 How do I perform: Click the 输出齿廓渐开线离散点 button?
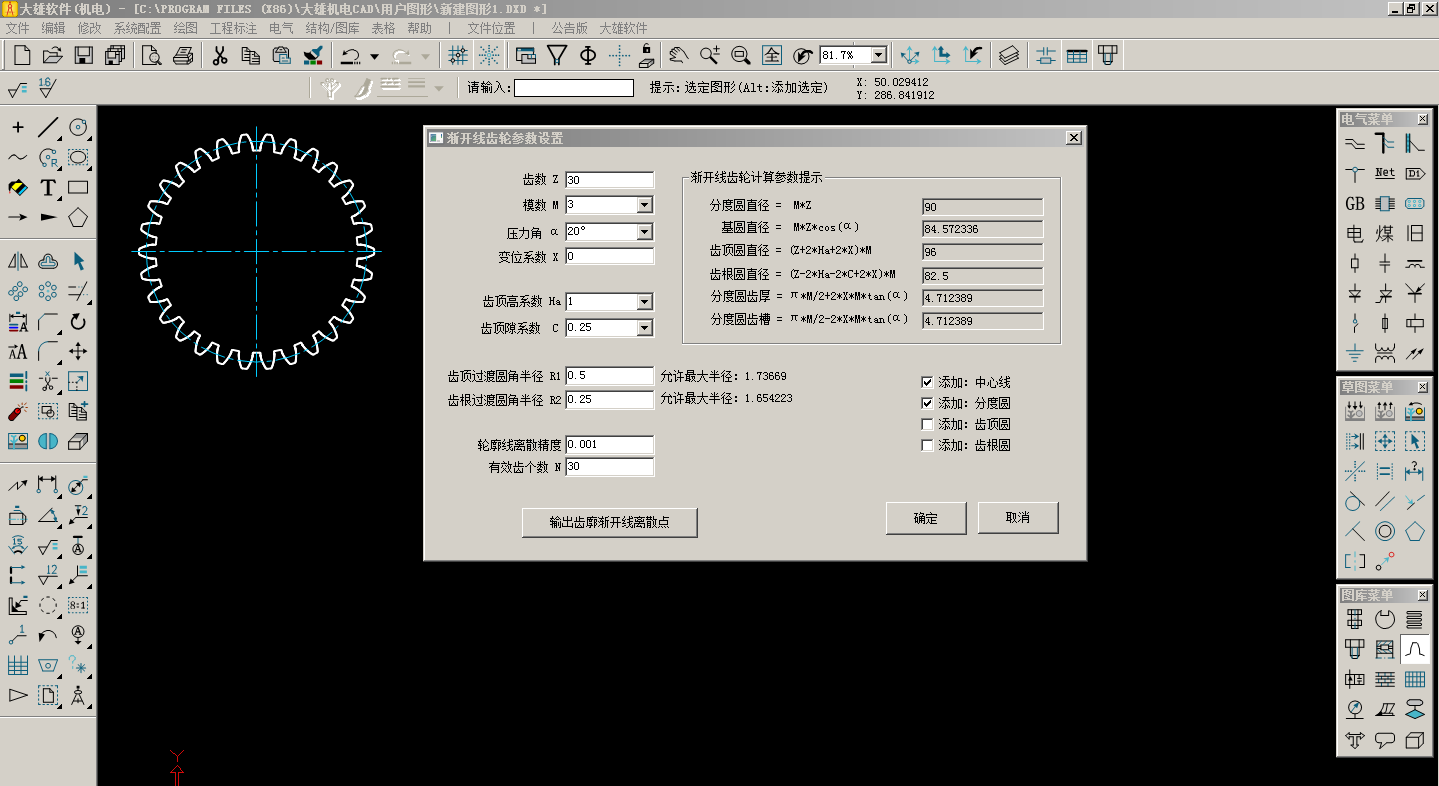[x=610, y=522]
